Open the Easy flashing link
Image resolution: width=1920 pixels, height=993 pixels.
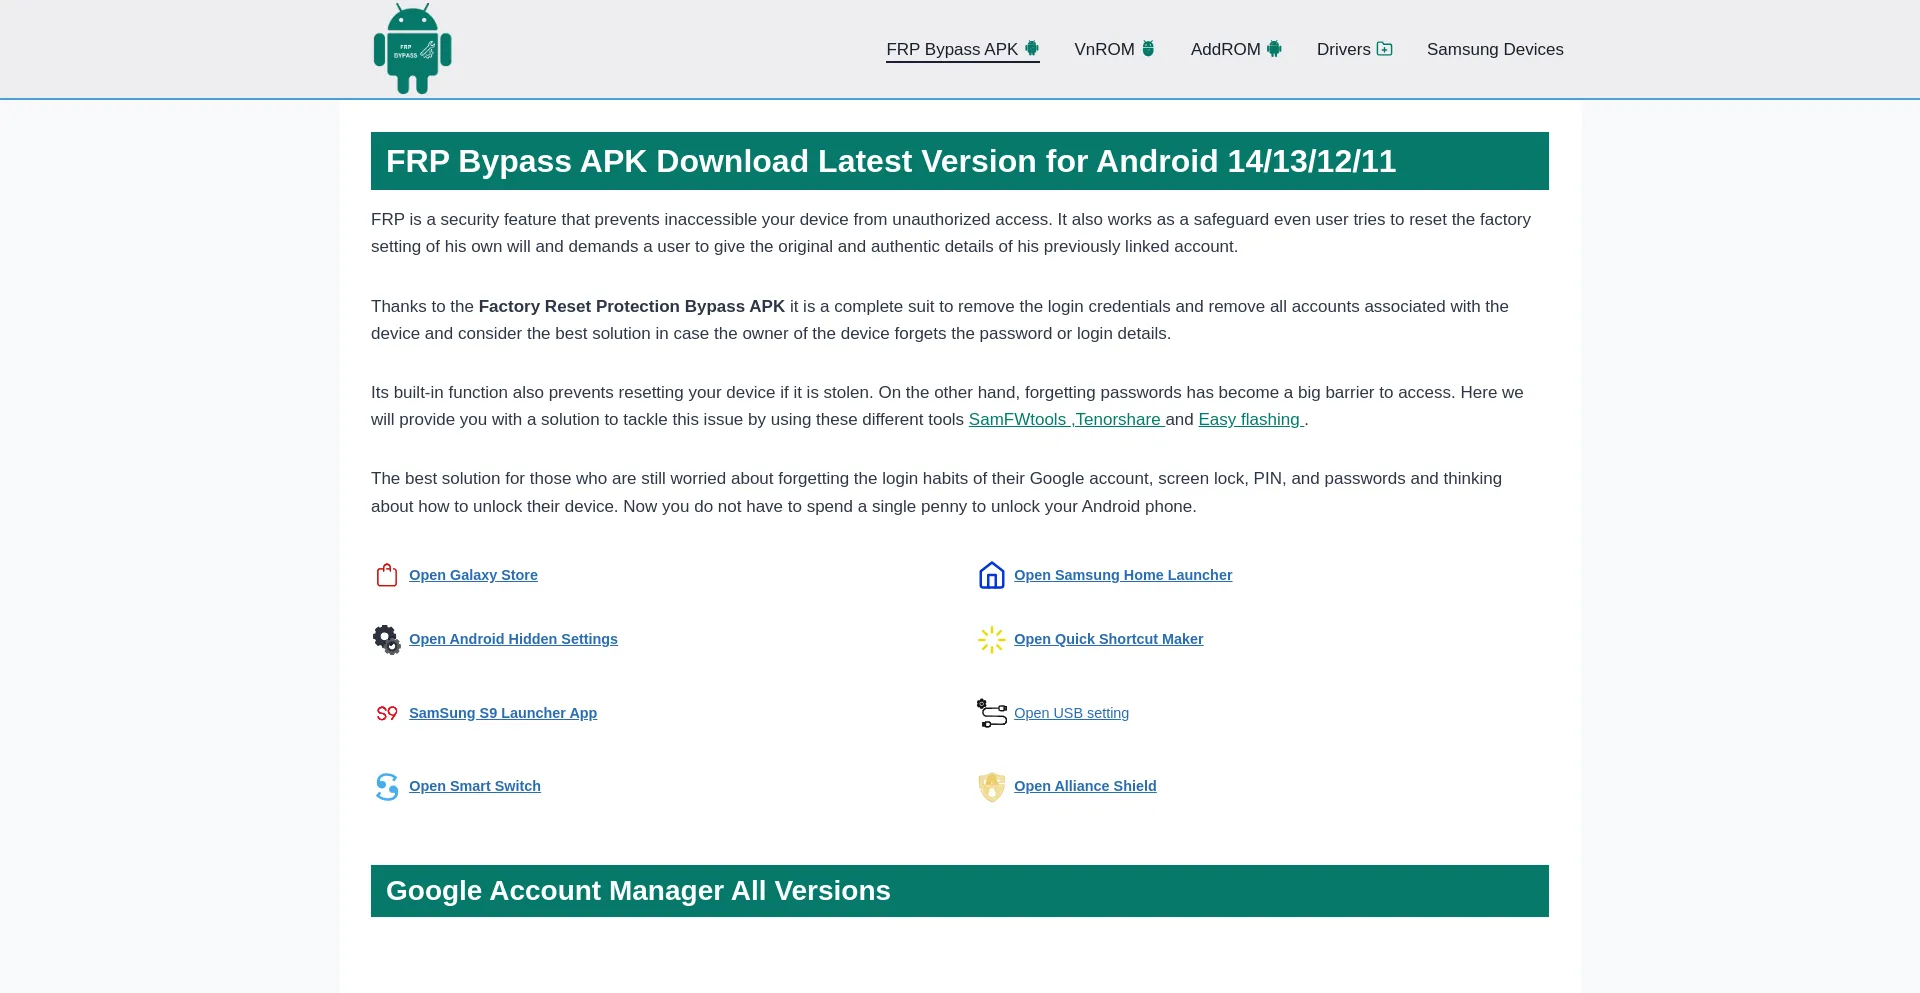pyautogui.click(x=1251, y=420)
